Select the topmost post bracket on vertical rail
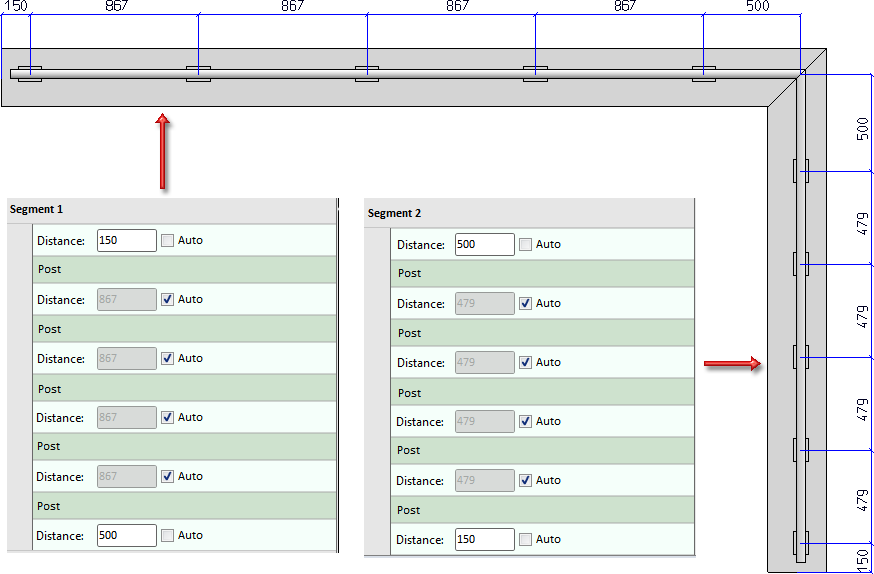 pyautogui.click(x=800, y=171)
